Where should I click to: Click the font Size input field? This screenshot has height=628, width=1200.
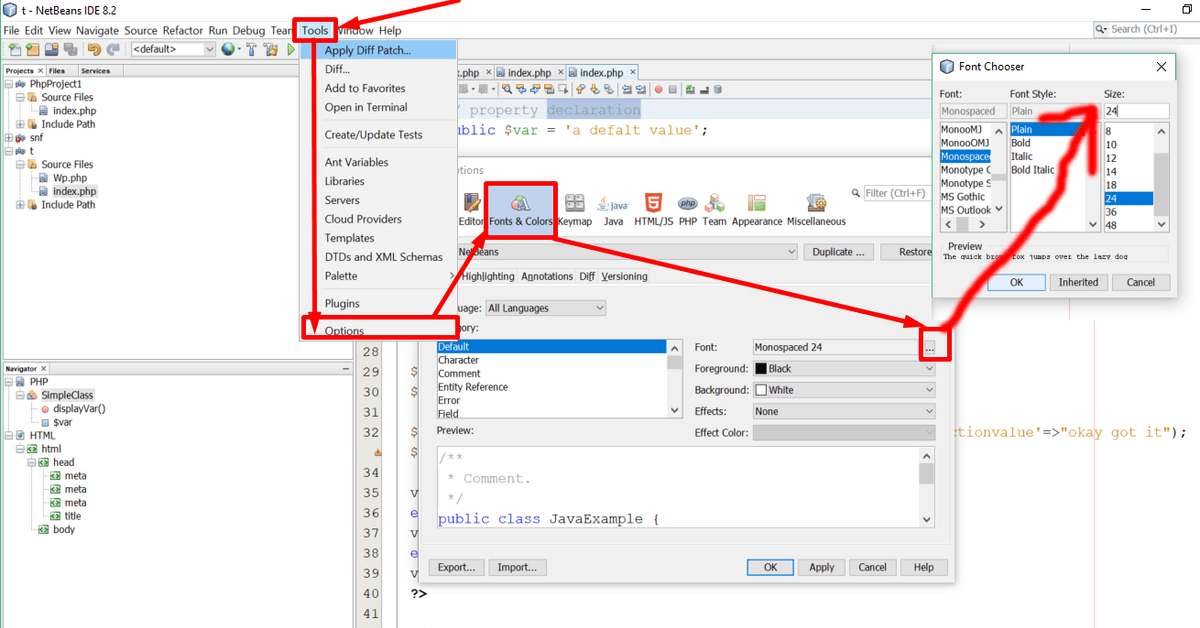coord(1136,111)
